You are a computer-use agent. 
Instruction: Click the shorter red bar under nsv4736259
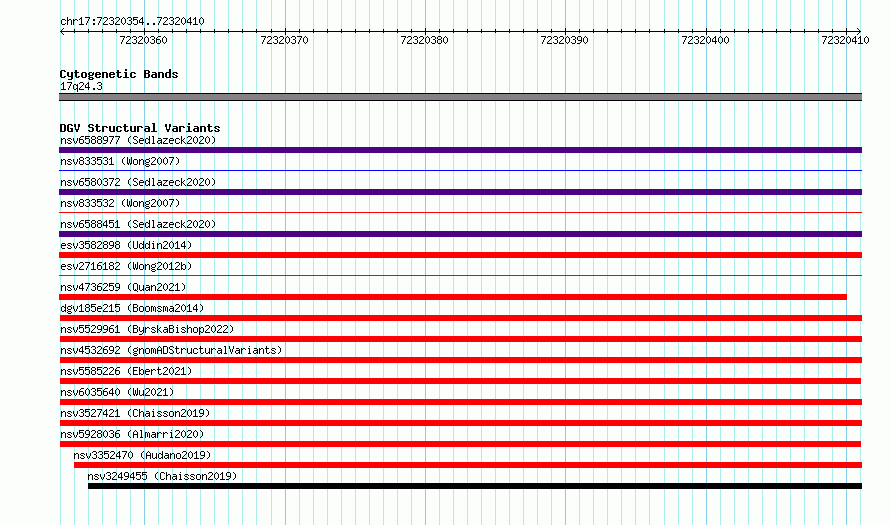(x=453, y=297)
